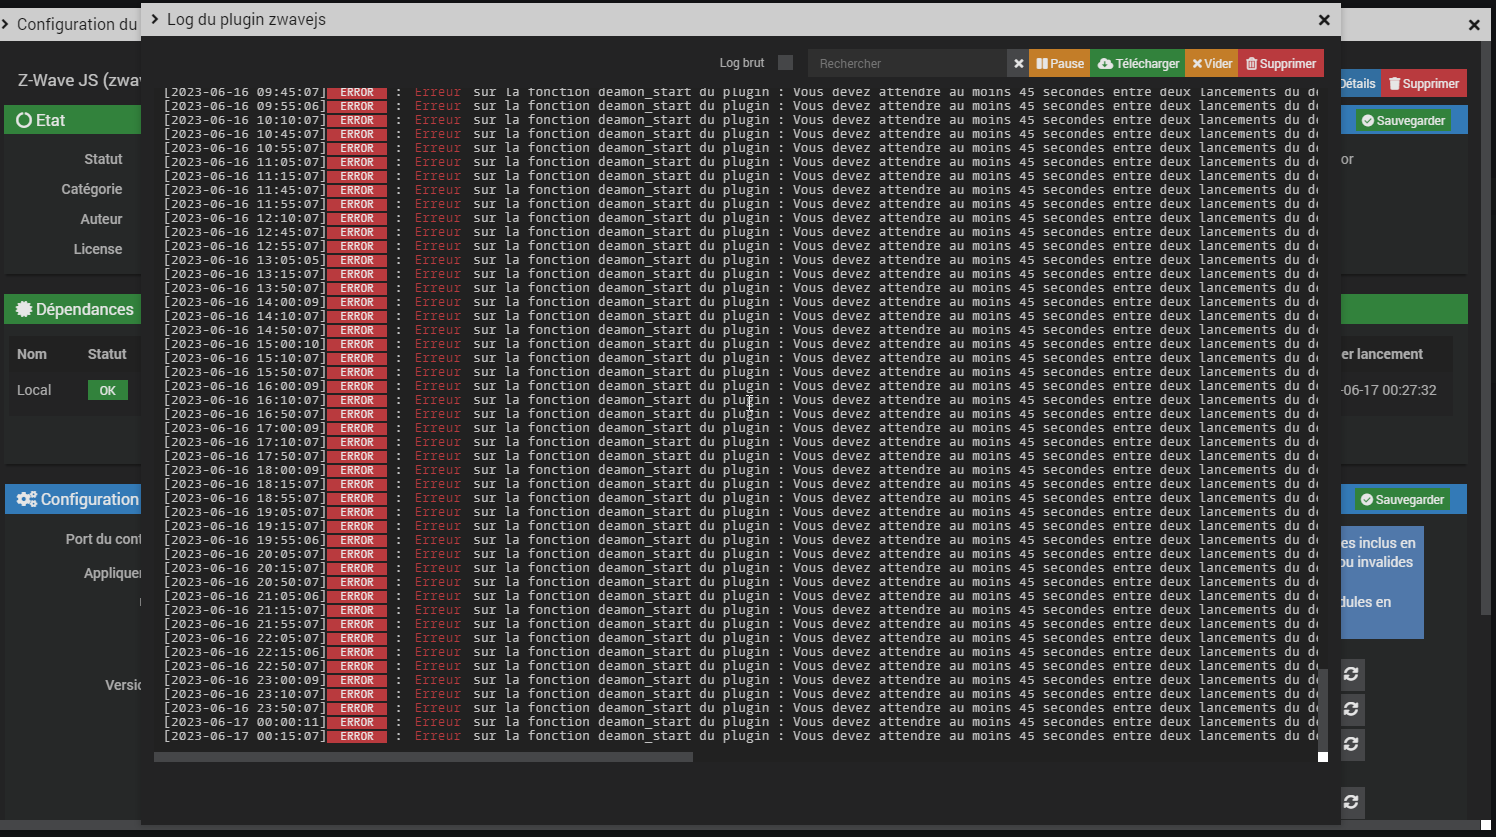
Task: Empty the log with the Vider button
Action: click(x=1212, y=63)
